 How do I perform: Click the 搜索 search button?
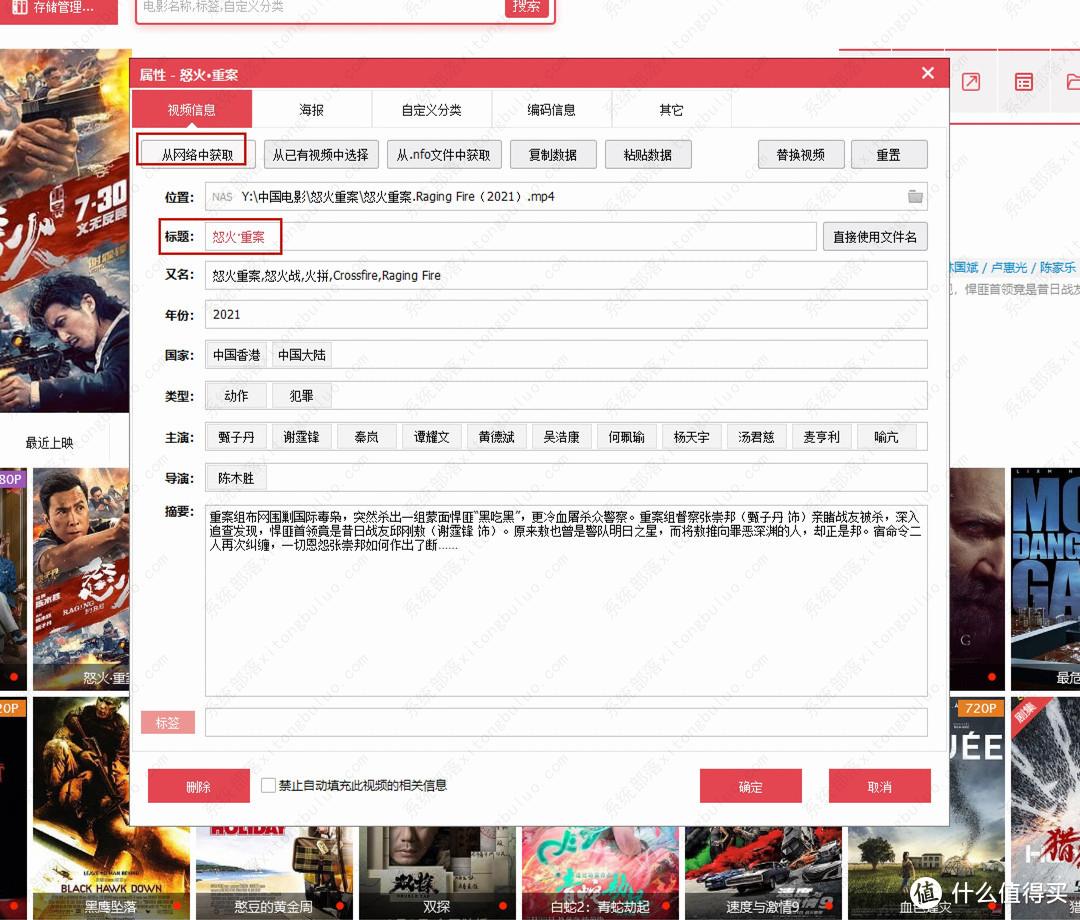(x=526, y=7)
